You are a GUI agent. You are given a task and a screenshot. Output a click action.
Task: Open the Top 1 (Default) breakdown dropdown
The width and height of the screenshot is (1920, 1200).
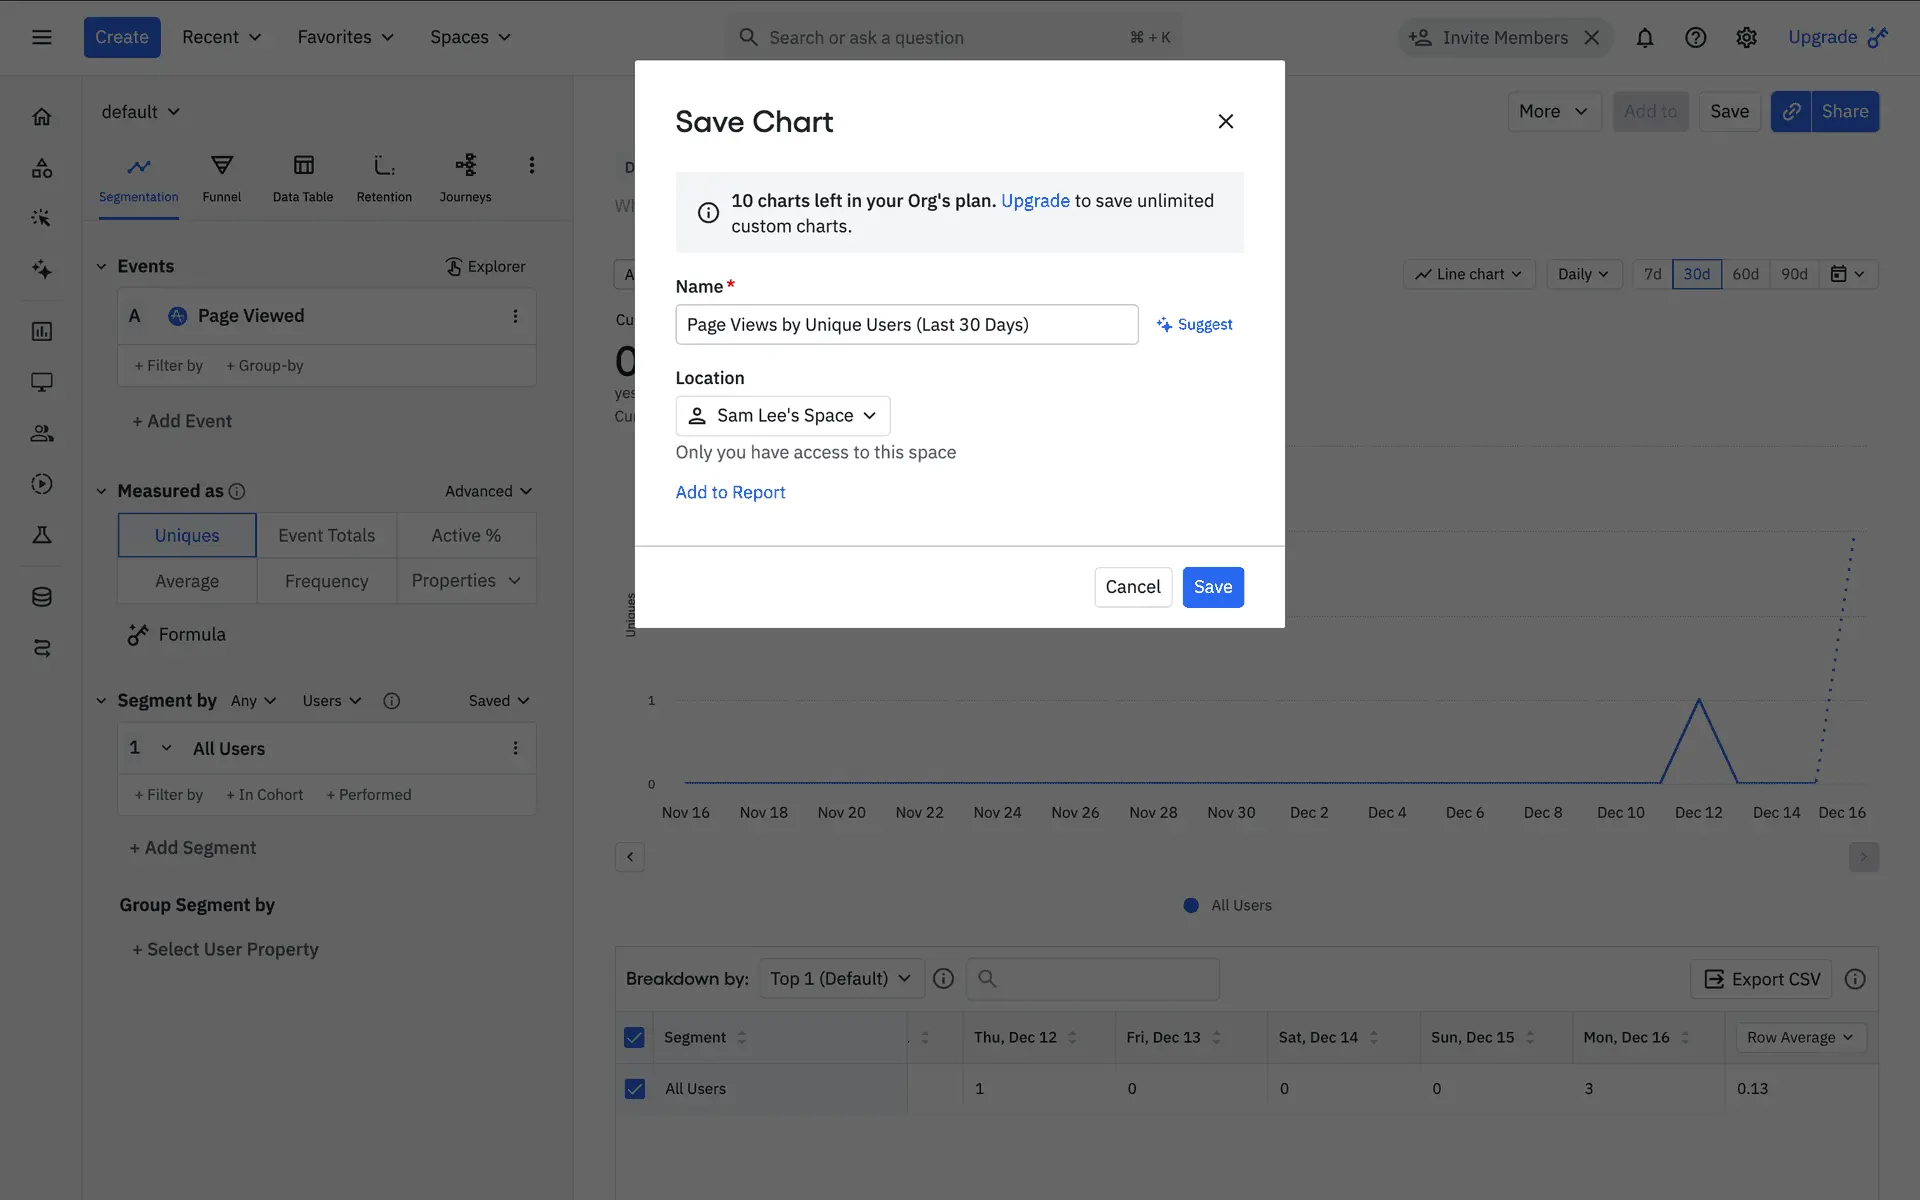pyautogui.click(x=840, y=978)
